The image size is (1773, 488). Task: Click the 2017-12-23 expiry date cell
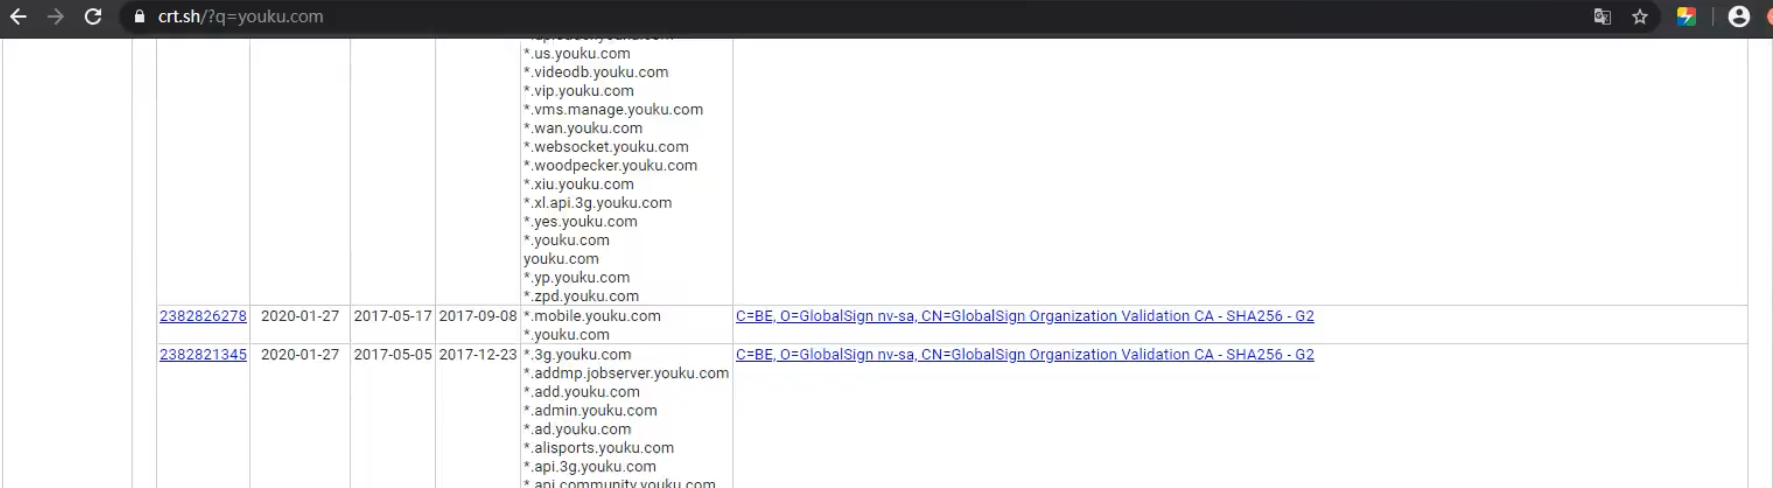pos(478,355)
